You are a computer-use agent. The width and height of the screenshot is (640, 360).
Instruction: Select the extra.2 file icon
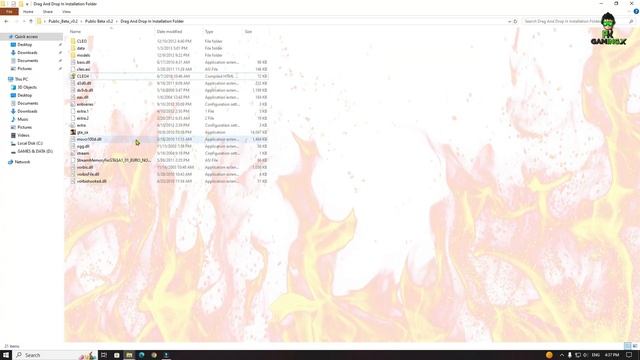[x=73, y=118]
